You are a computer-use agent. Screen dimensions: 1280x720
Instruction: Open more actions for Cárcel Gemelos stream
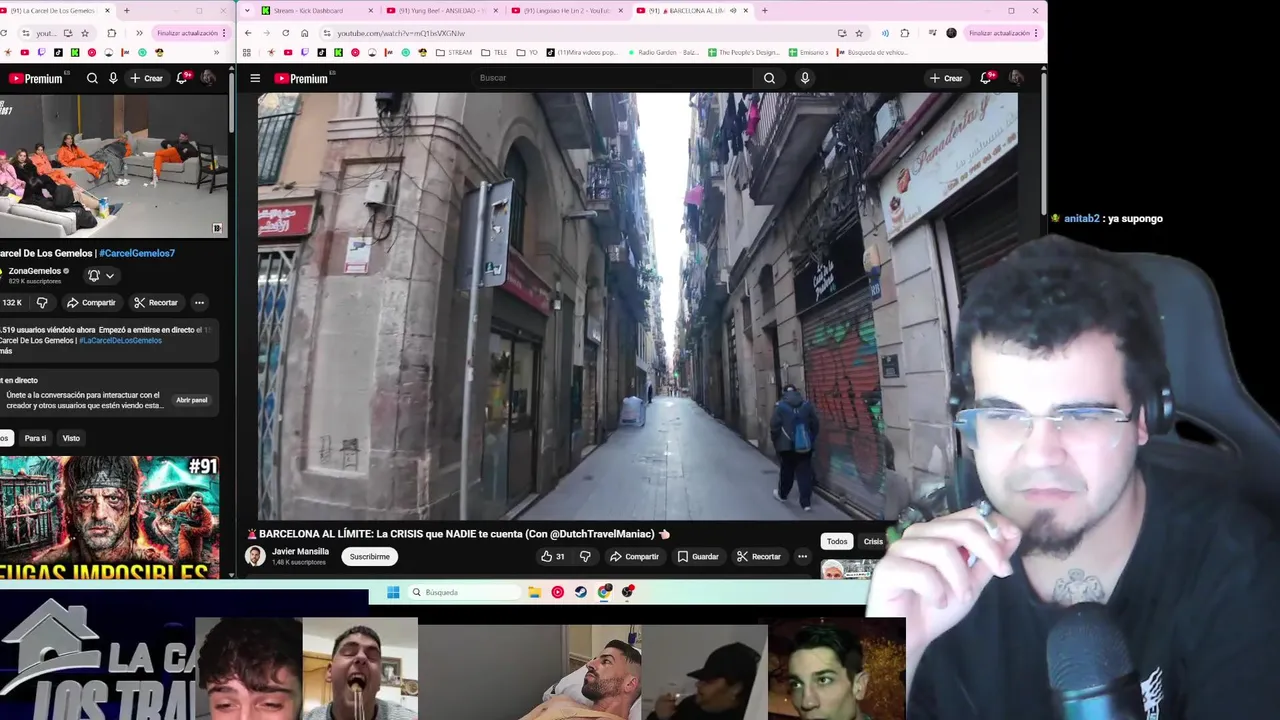pyautogui.click(x=199, y=302)
